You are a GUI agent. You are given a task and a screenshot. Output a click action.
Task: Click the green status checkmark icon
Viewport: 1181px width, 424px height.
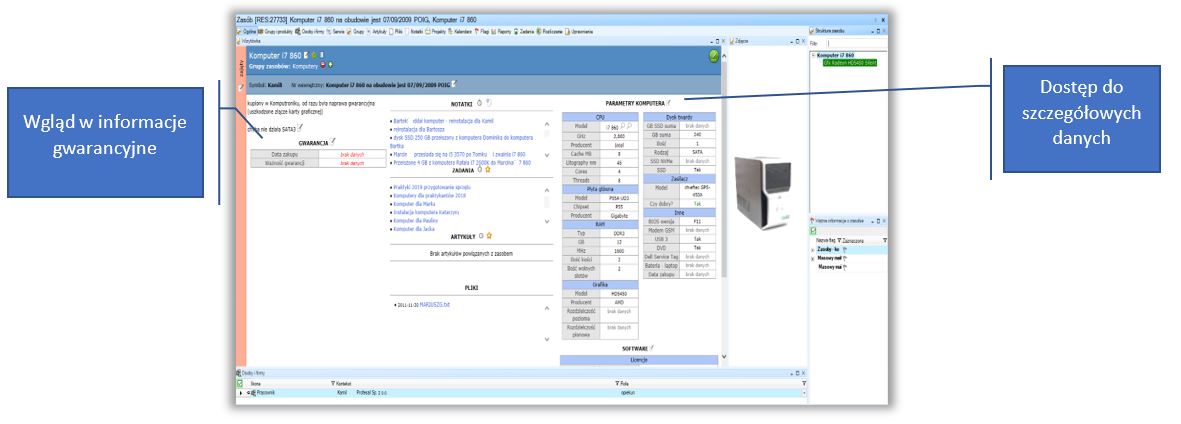714,57
